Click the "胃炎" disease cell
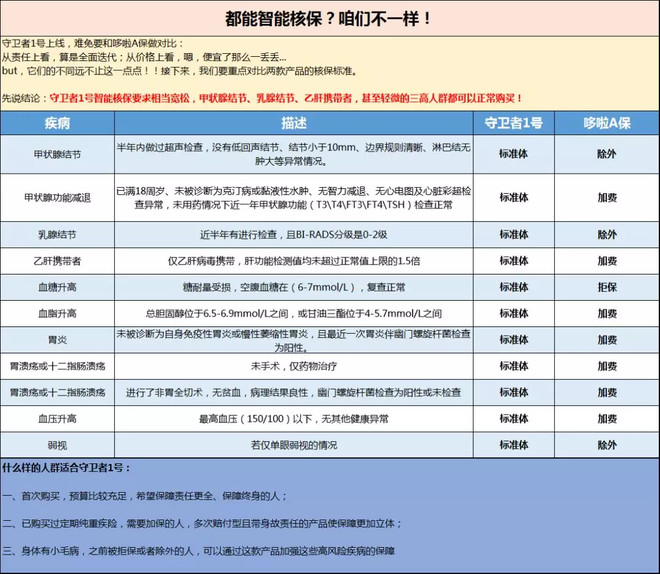Viewport: 660px width, 574px height. pyautogui.click(x=57, y=340)
